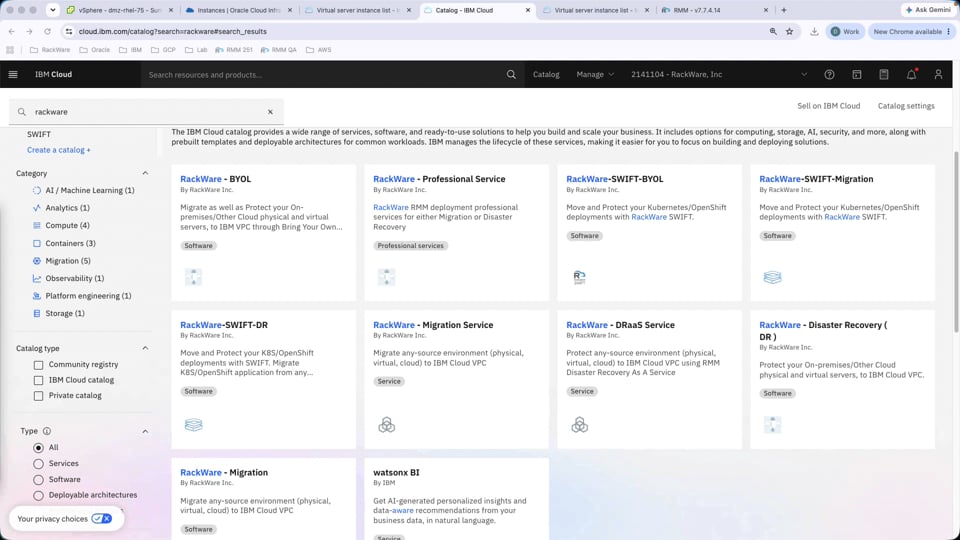Click the Platform engineering category icon
Image resolution: width=960 pixels, height=540 pixels.
(37, 296)
